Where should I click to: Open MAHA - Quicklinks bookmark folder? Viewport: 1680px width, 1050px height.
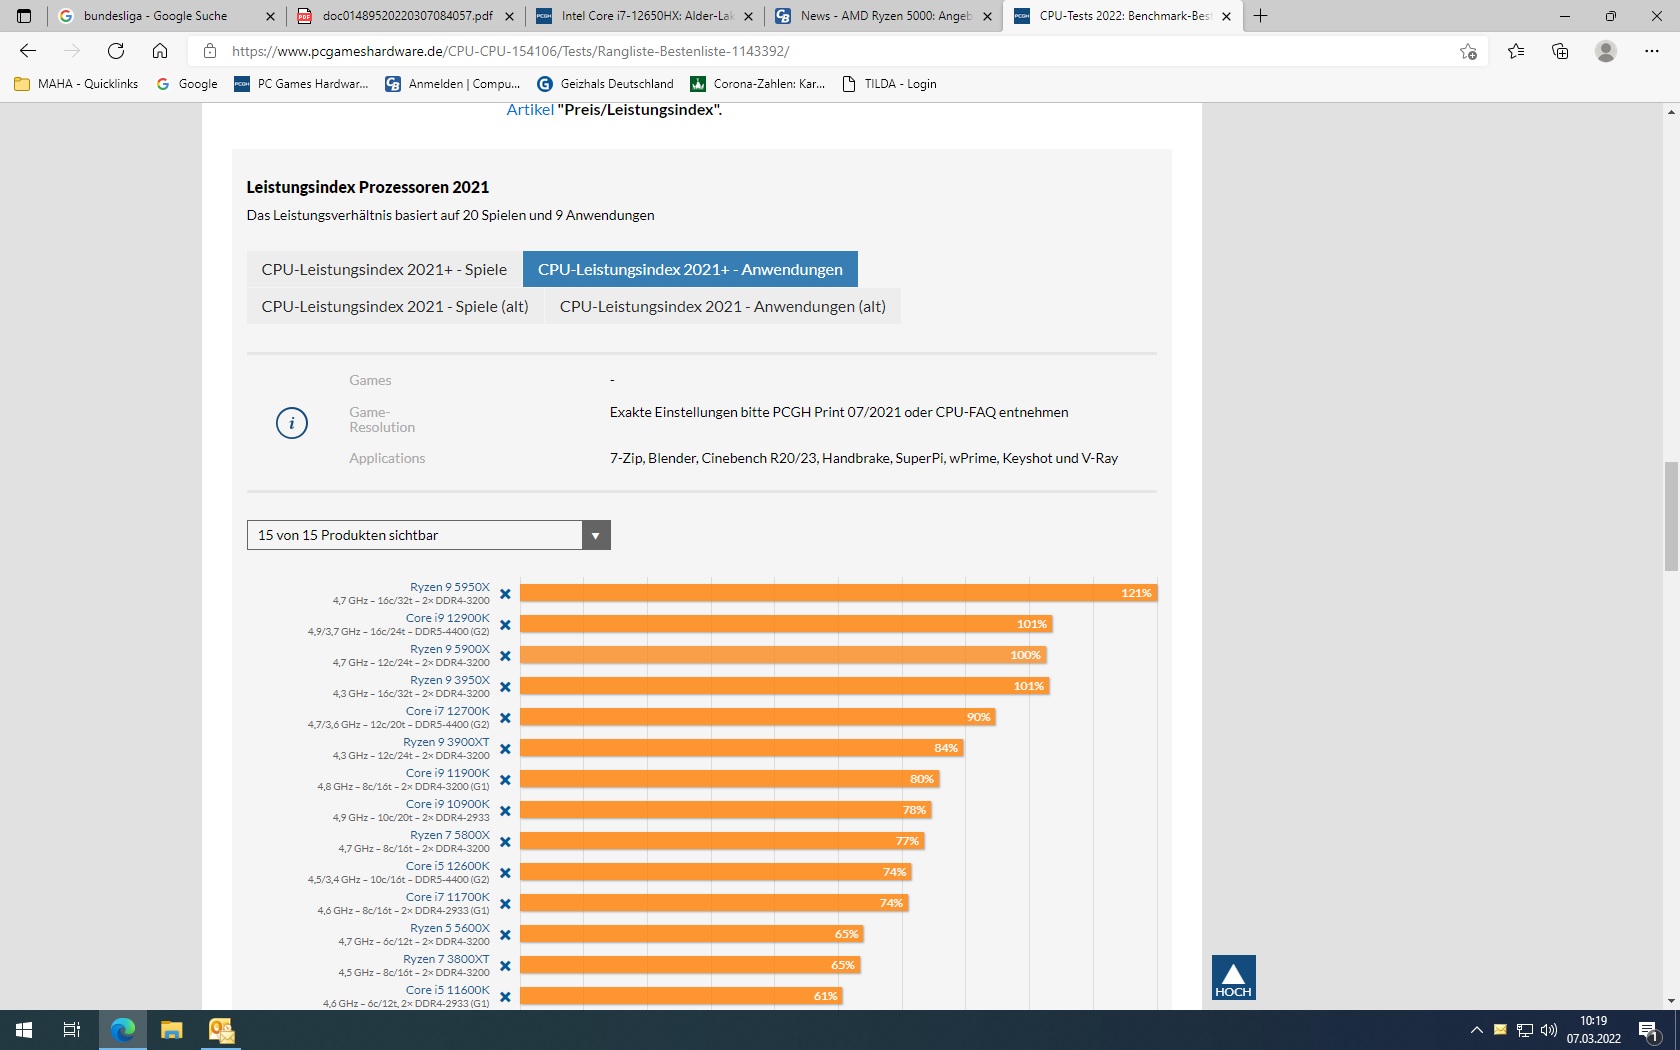pos(76,84)
